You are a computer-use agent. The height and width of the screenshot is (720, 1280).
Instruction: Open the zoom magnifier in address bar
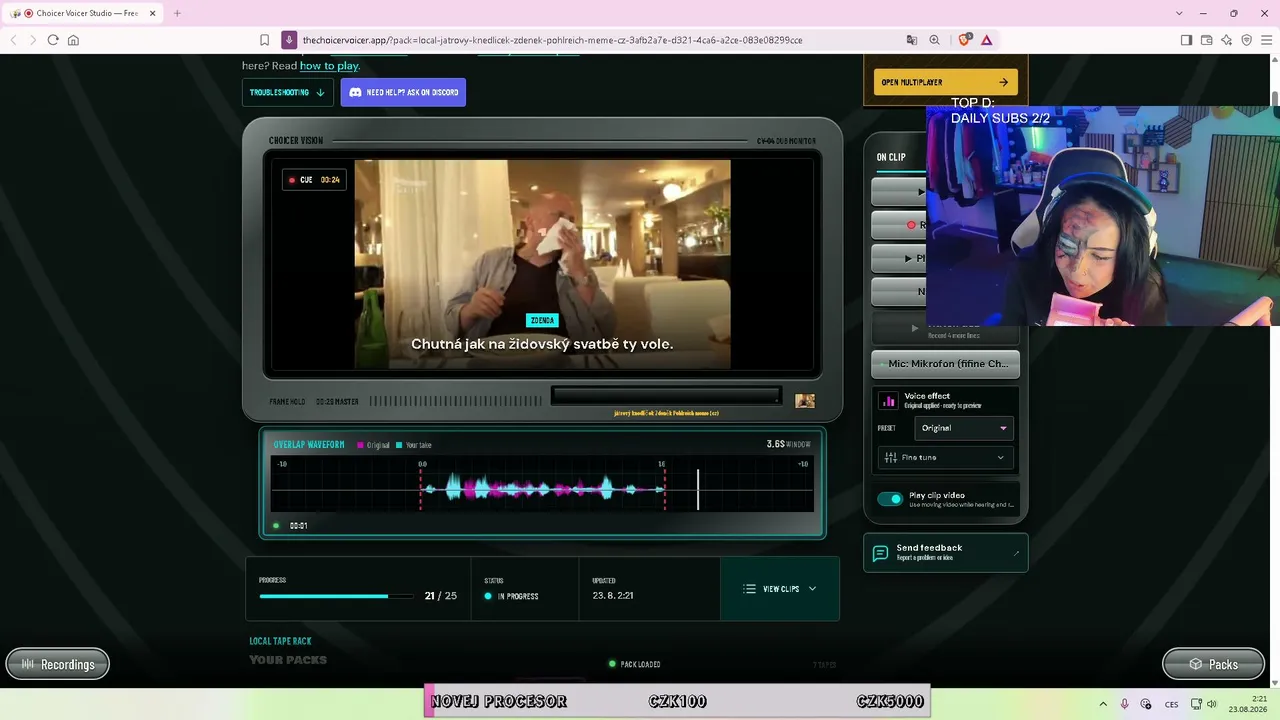tap(934, 40)
